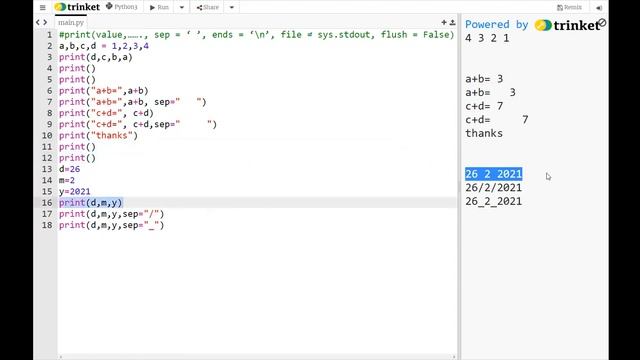Click the Remix button
Screen dimensions: 640x360
pos(569,7)
